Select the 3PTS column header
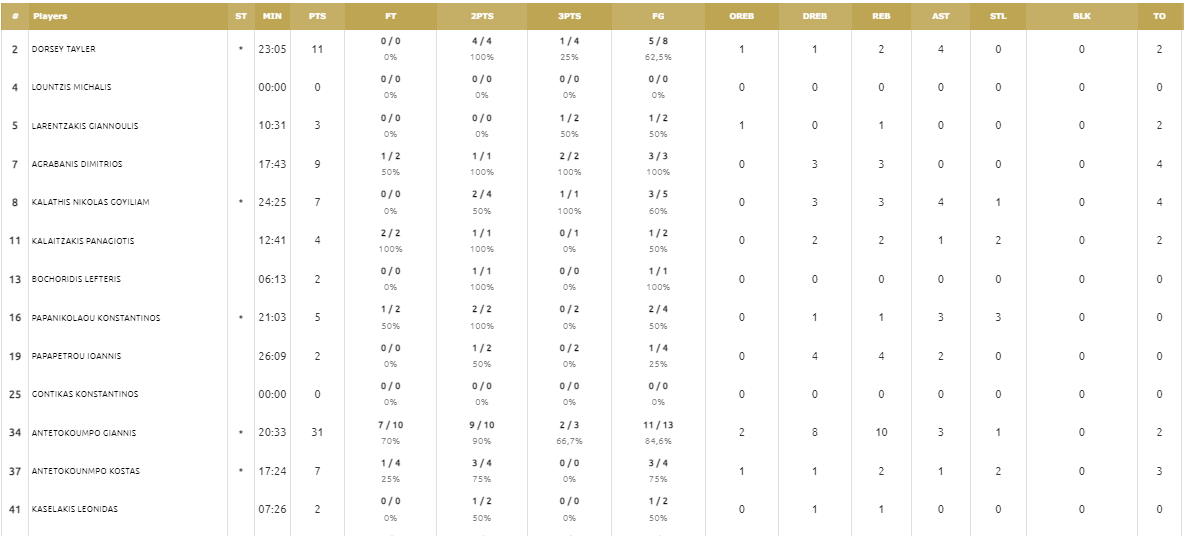This screenshot has height=536, width=1184. tap(569, 16)
